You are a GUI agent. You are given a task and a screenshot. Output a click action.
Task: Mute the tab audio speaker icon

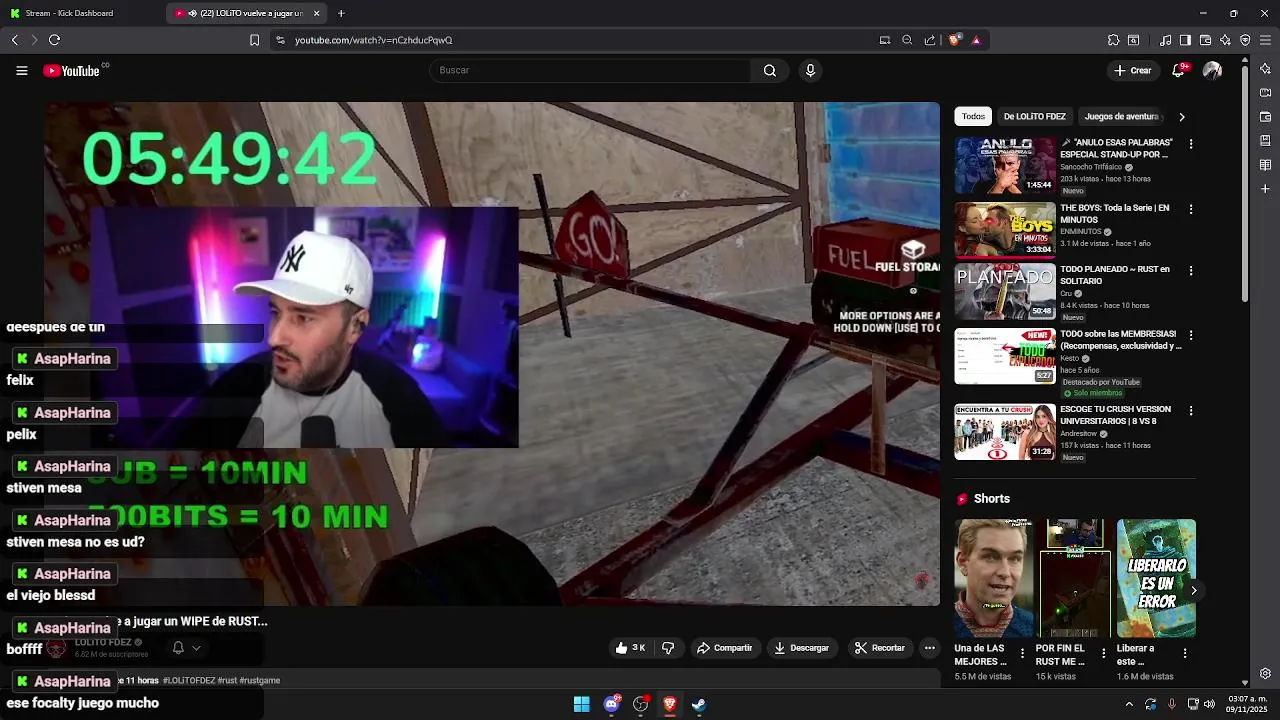click(192, 13)
